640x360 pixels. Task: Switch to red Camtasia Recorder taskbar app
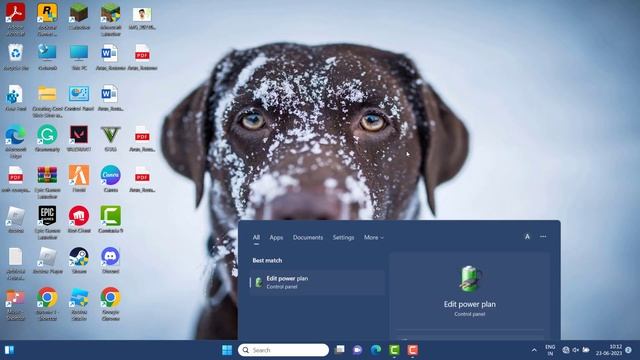tap(413, 350)
